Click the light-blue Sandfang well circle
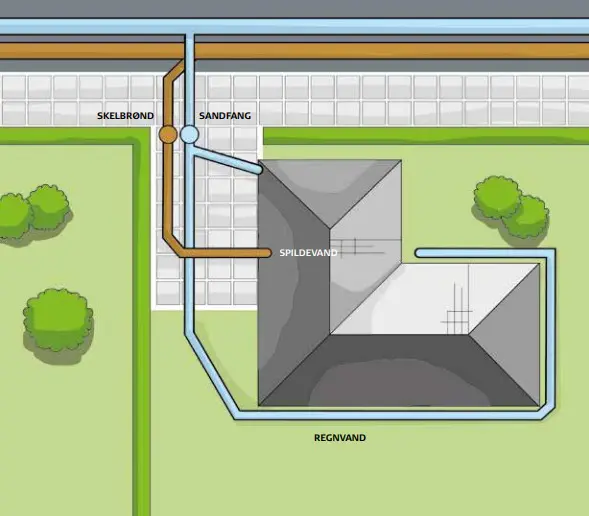The image size is (589, 516). pyautogui.click(x=189, y=134)
